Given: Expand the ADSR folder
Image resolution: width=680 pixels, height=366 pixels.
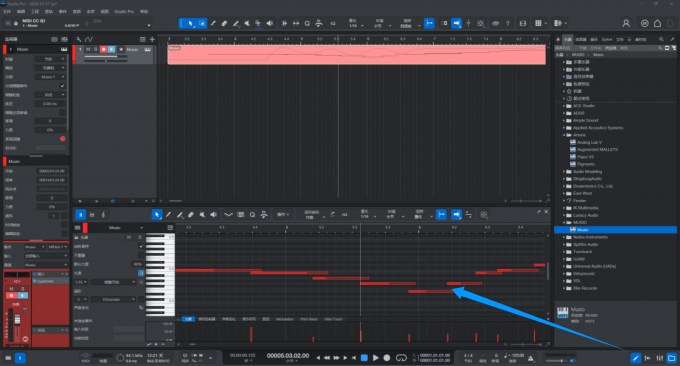Looking at the screenshot, I should [564, 113].
